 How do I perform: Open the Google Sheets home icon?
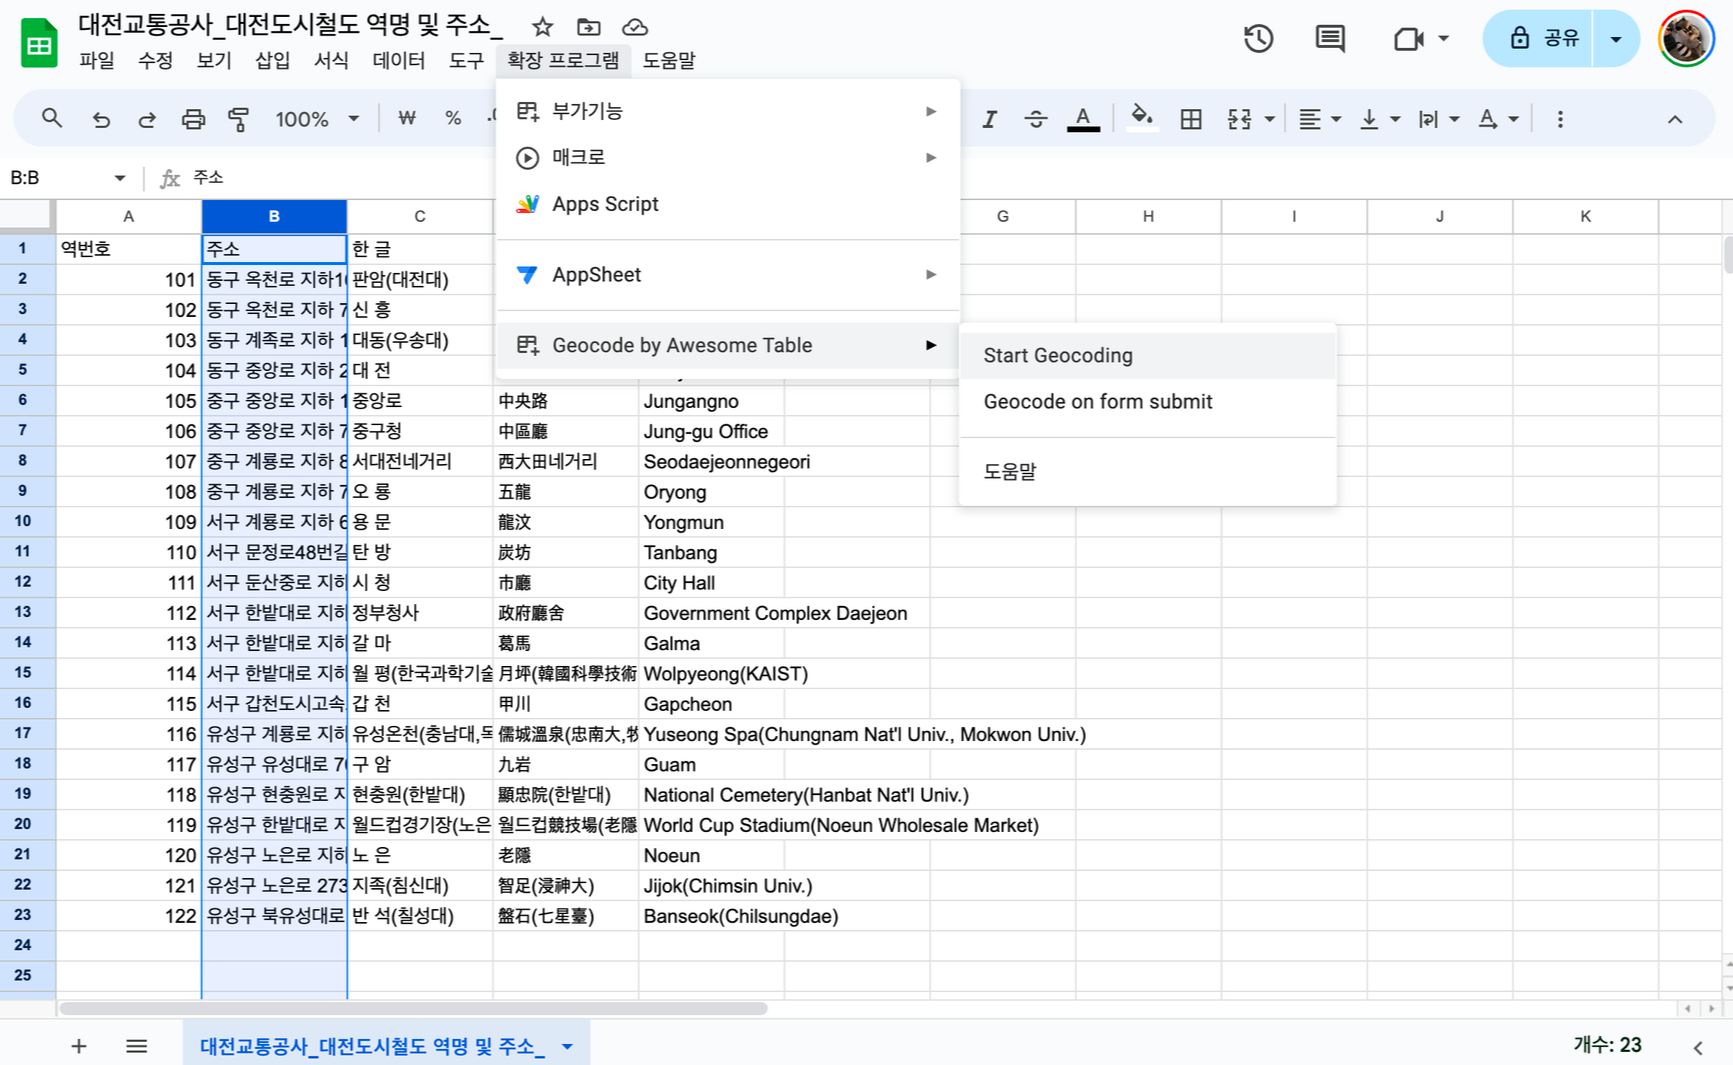click(x=39, y=43)
